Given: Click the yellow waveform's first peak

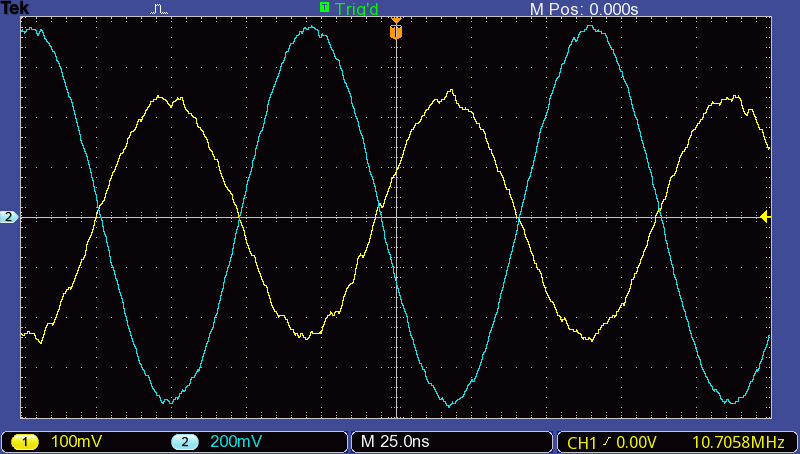Looking at the screenshot, I should pos(160,98).
